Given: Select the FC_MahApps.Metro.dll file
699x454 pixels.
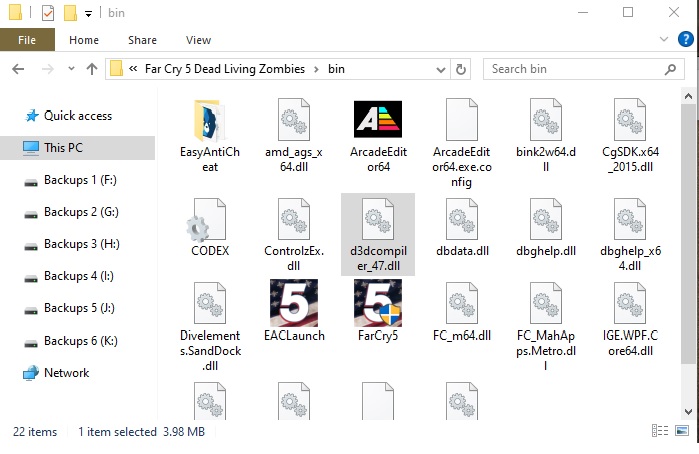Looking at the screenshot, I should [x=546, y=327].
